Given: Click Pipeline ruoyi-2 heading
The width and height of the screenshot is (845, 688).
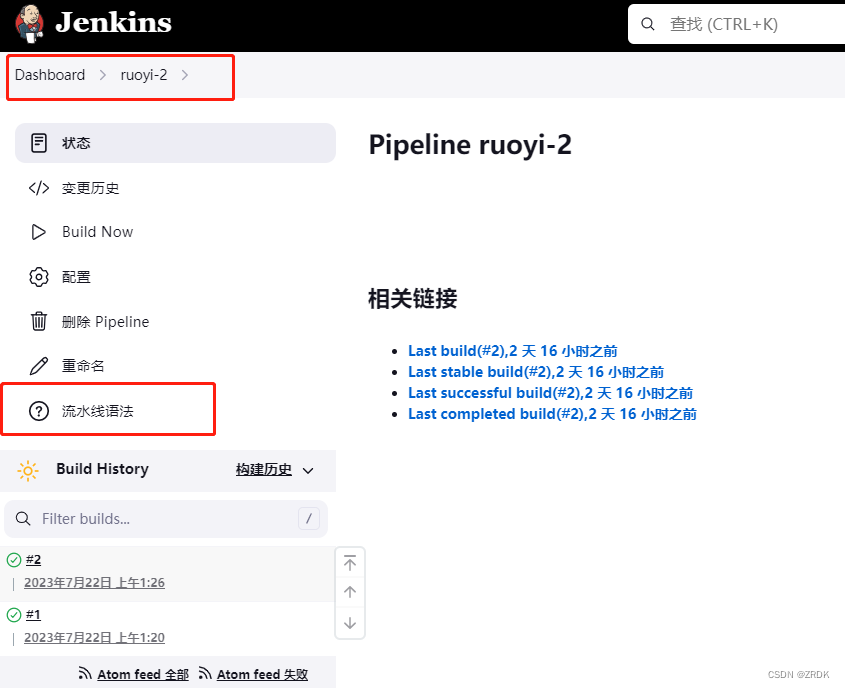Looking at the screenshot, I should click(470, 145).
